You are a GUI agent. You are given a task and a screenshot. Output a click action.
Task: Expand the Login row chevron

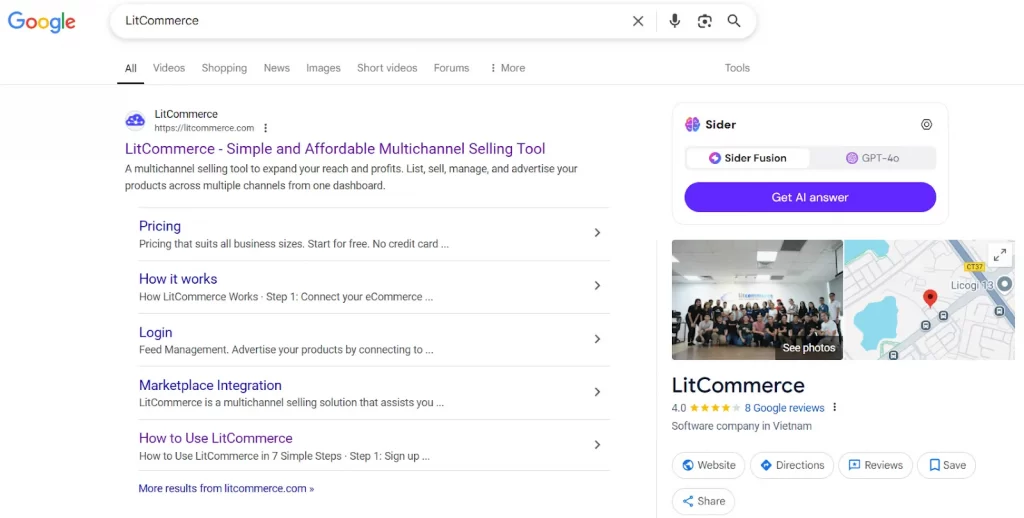(597, 339)
